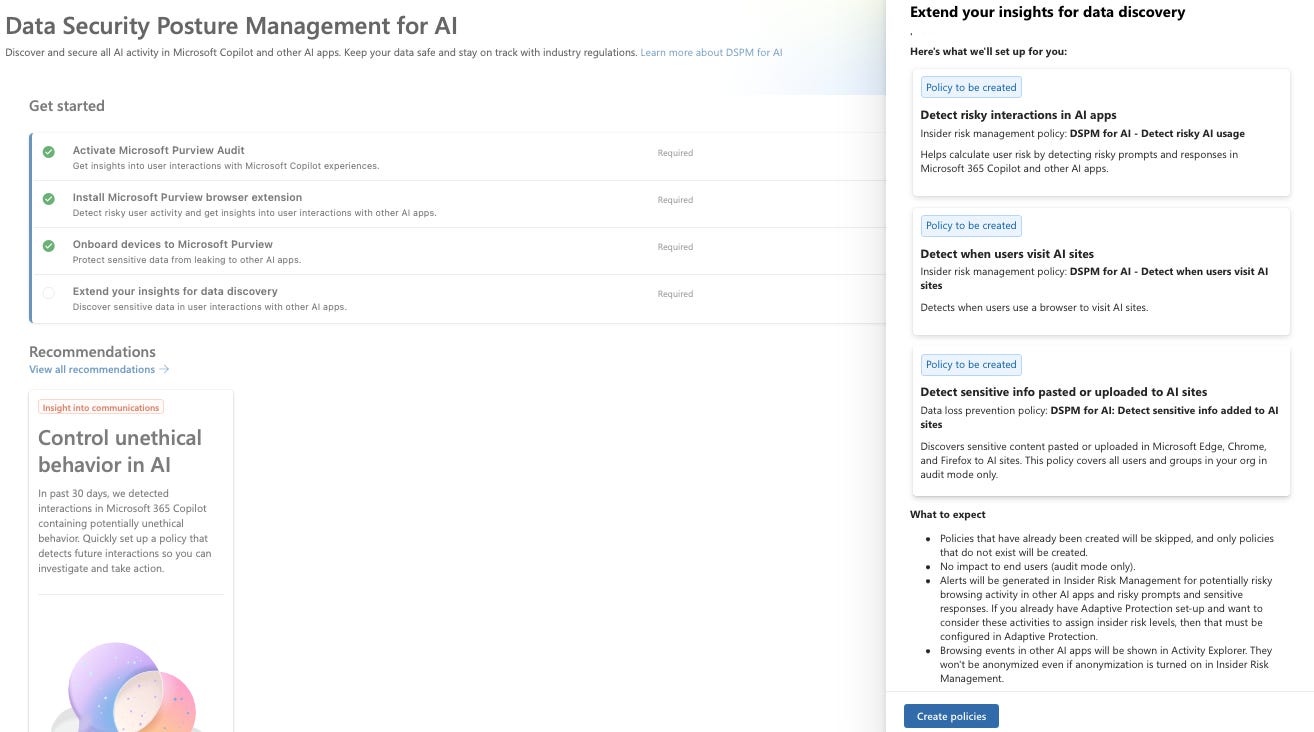1314x732 pixels.
Task: Click Required label in Activate Purview Audit row
Action: coord(675,153)
